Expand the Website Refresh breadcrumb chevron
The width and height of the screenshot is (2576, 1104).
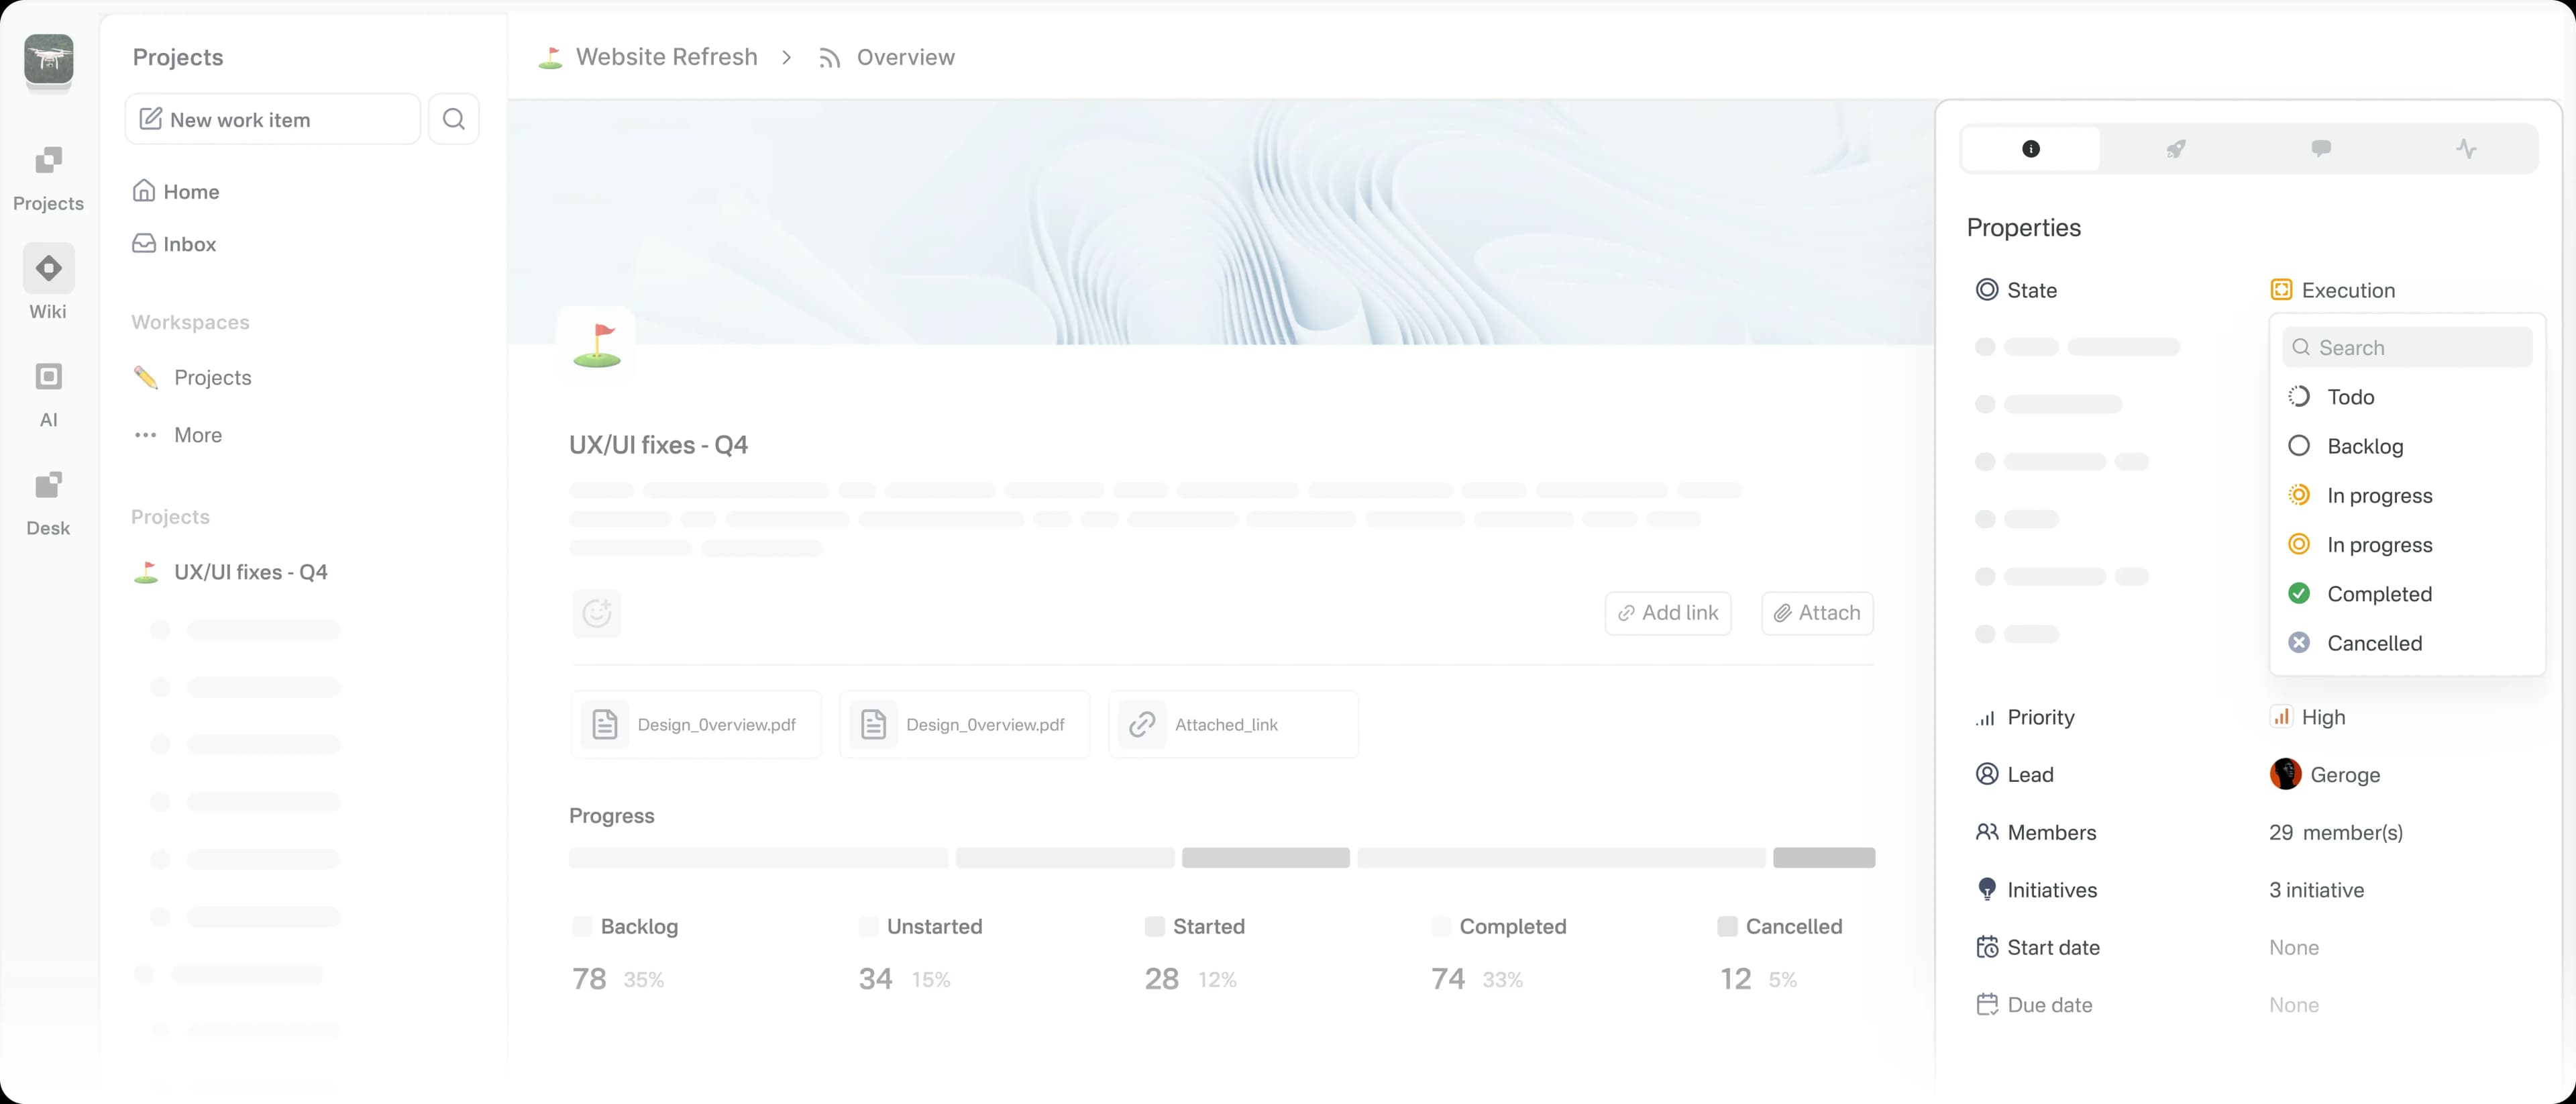click(x=787, y=57)
